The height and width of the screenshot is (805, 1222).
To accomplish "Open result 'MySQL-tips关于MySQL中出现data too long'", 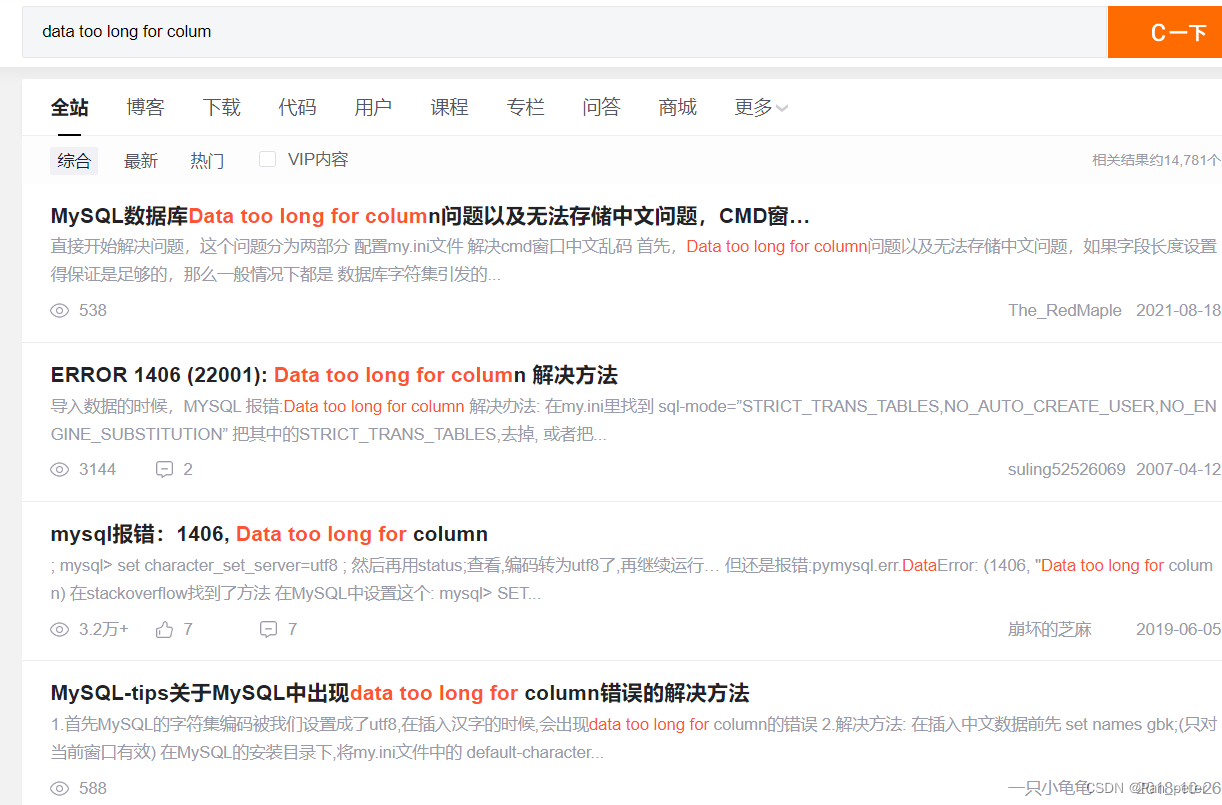I will (400, 693).
